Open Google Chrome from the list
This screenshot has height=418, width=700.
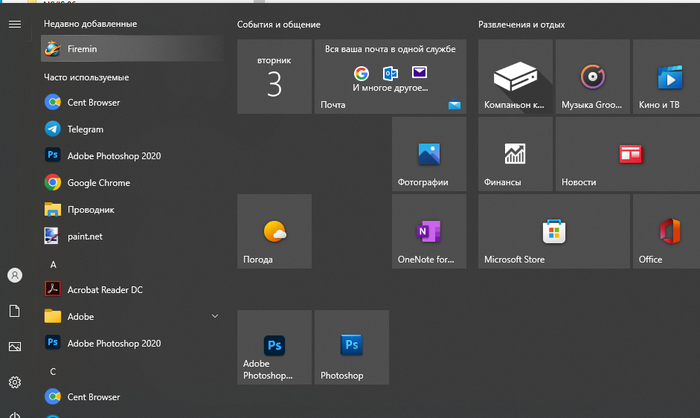[132, 183]
